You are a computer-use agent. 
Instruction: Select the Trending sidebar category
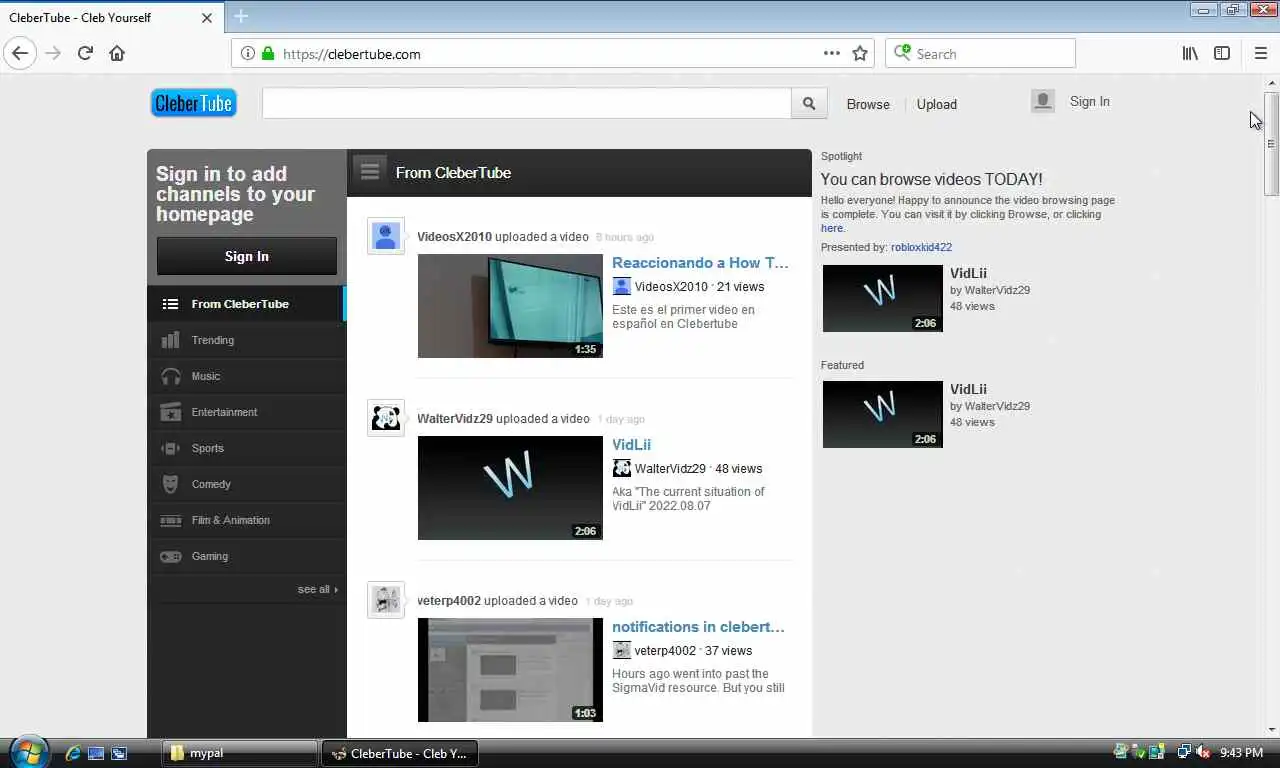(246, 340)
